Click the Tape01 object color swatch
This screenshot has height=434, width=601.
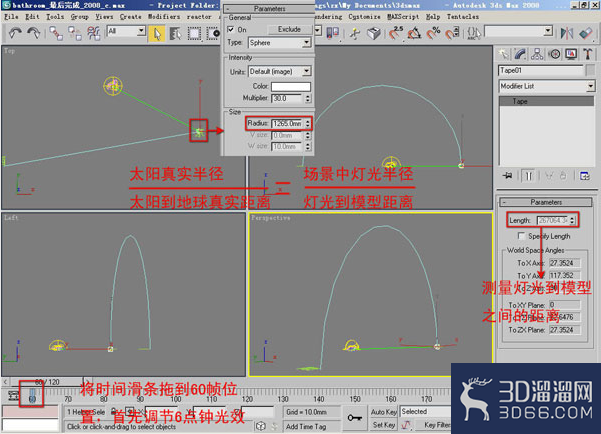click(591, 70)
